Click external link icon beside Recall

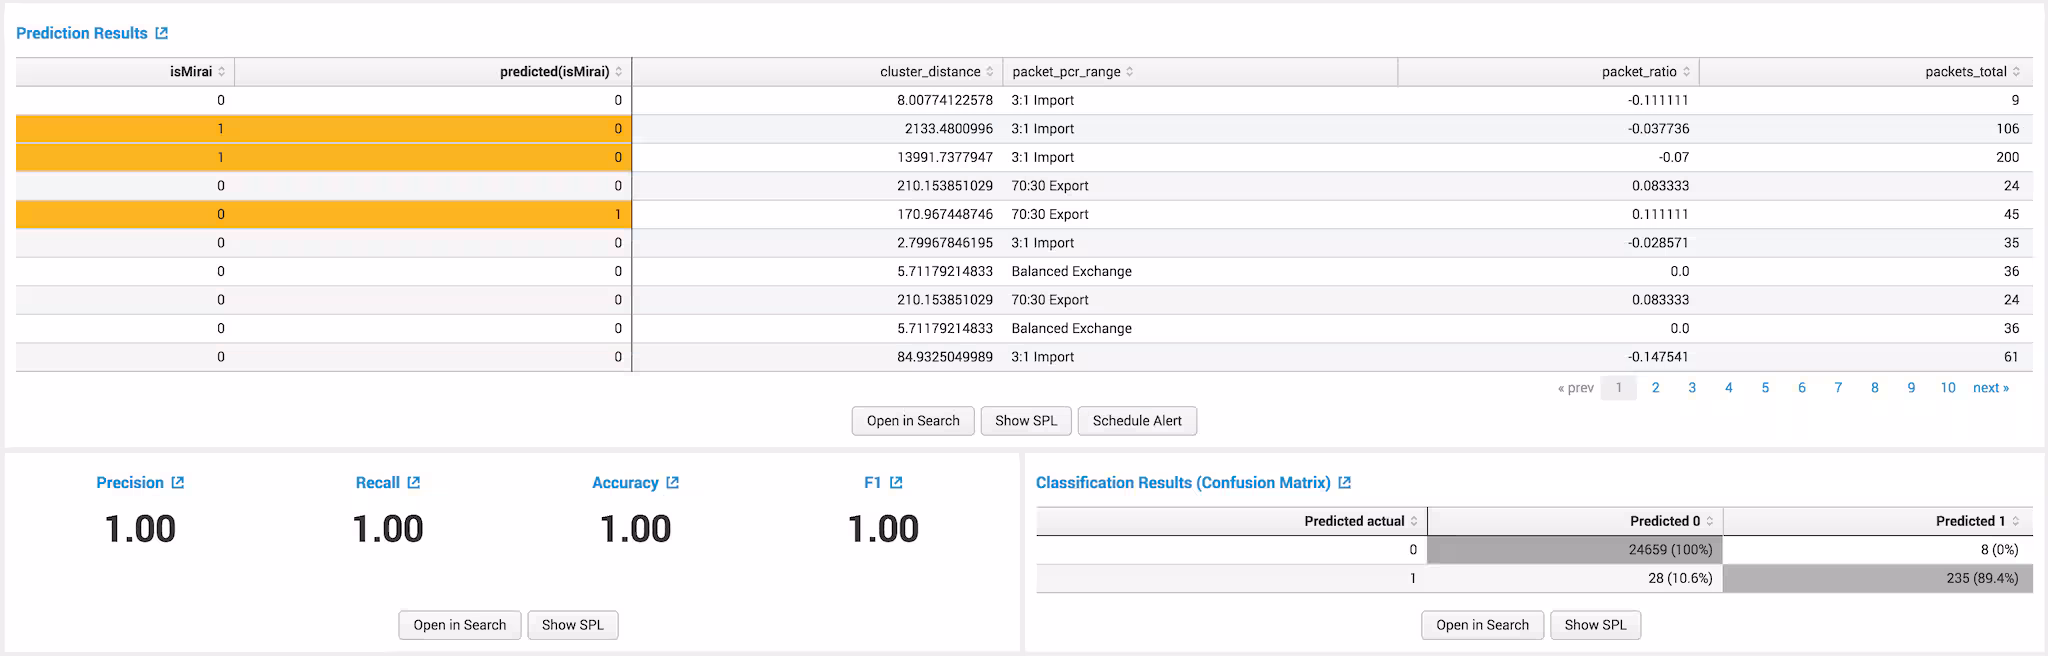click(x=414, y=483)
